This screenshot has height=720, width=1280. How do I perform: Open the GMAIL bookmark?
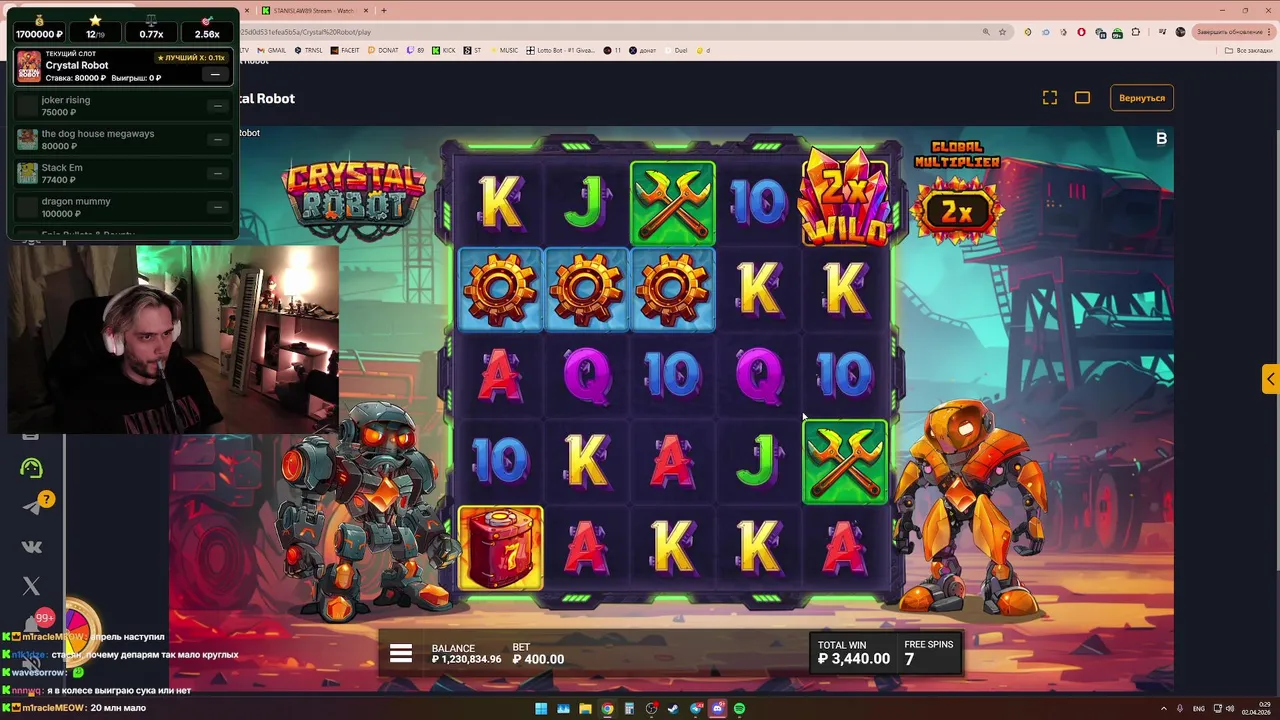click(x=272, y=50)
